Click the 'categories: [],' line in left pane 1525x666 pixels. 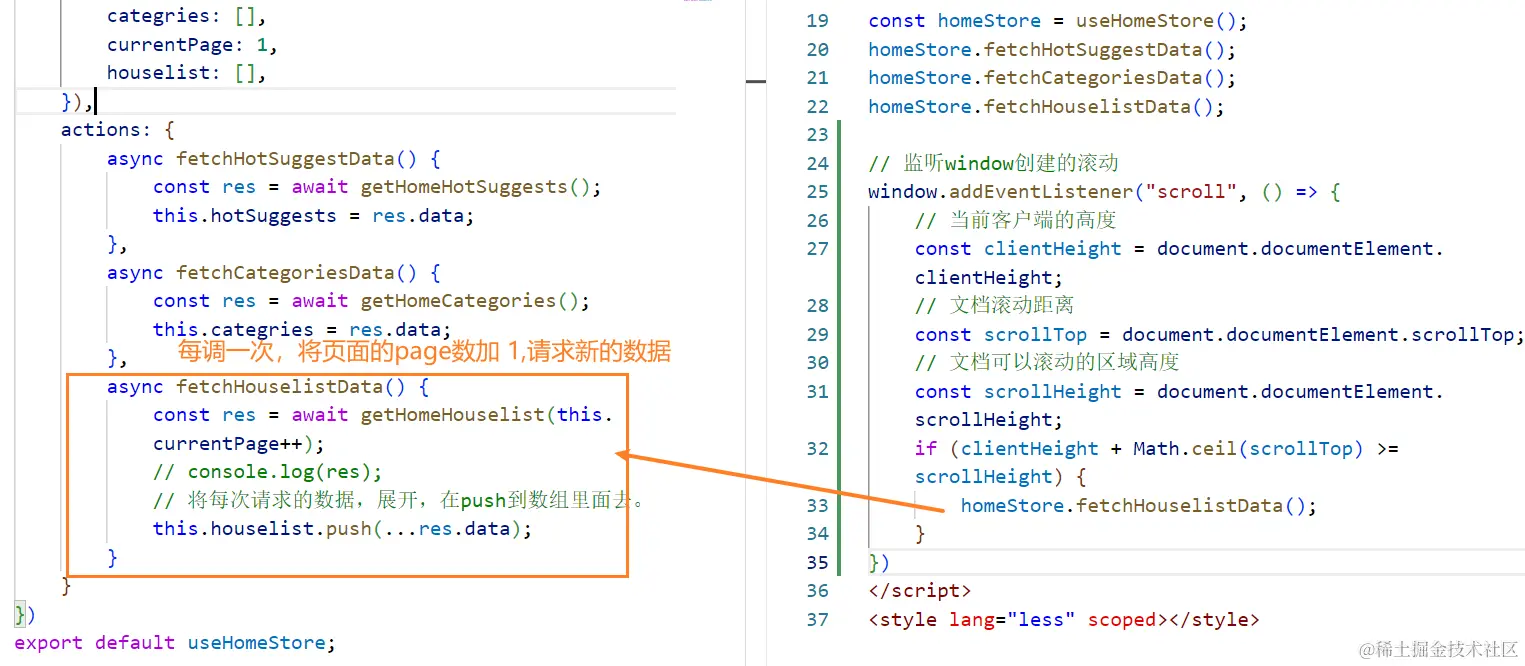coord(187,16)
